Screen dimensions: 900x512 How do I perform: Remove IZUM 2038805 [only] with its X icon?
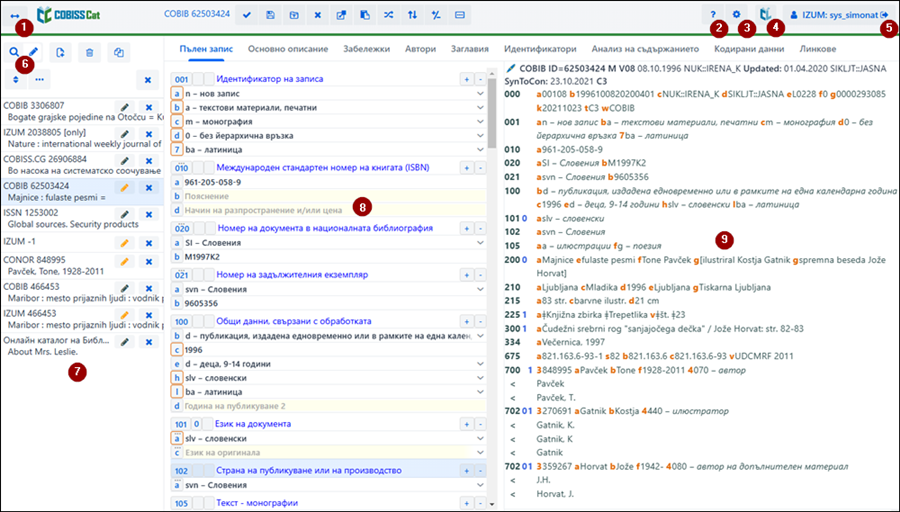pyautogui.click(x=149, y=134)
